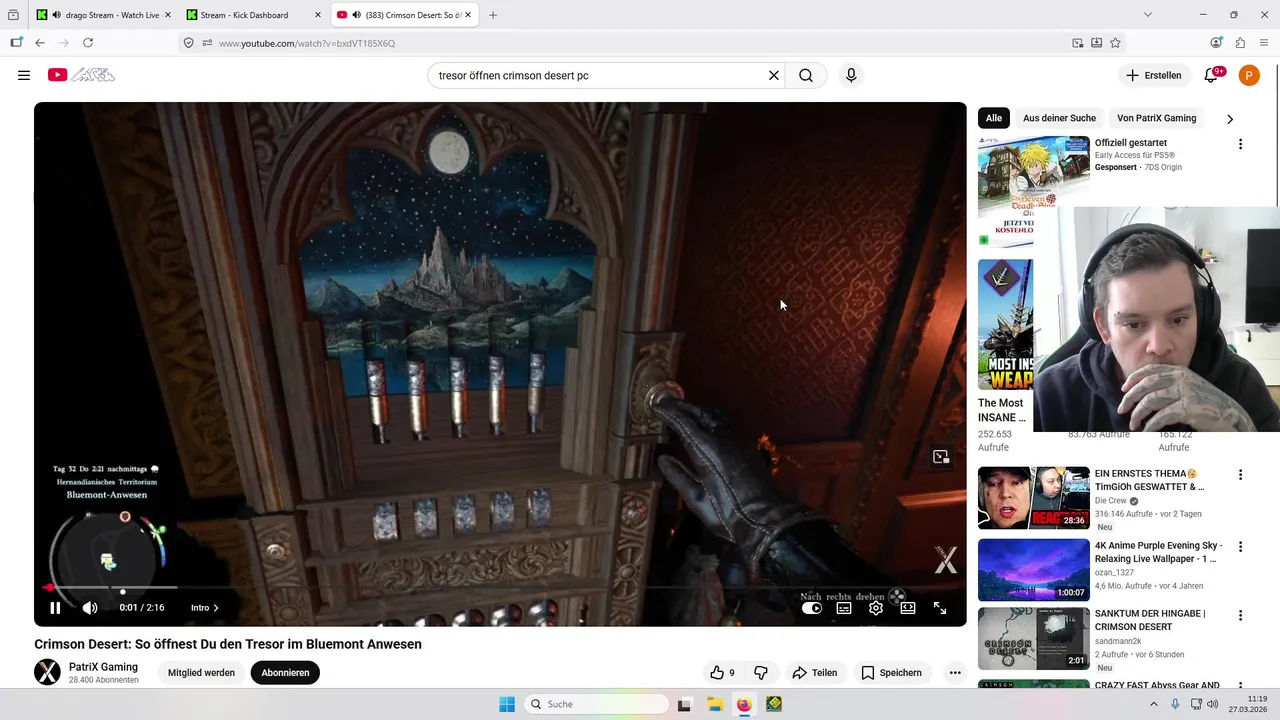This screenshot has width=1280, height=720.
Task: Mute the Crimson Desert tab audio icon
Action: (x=356, y=15)
